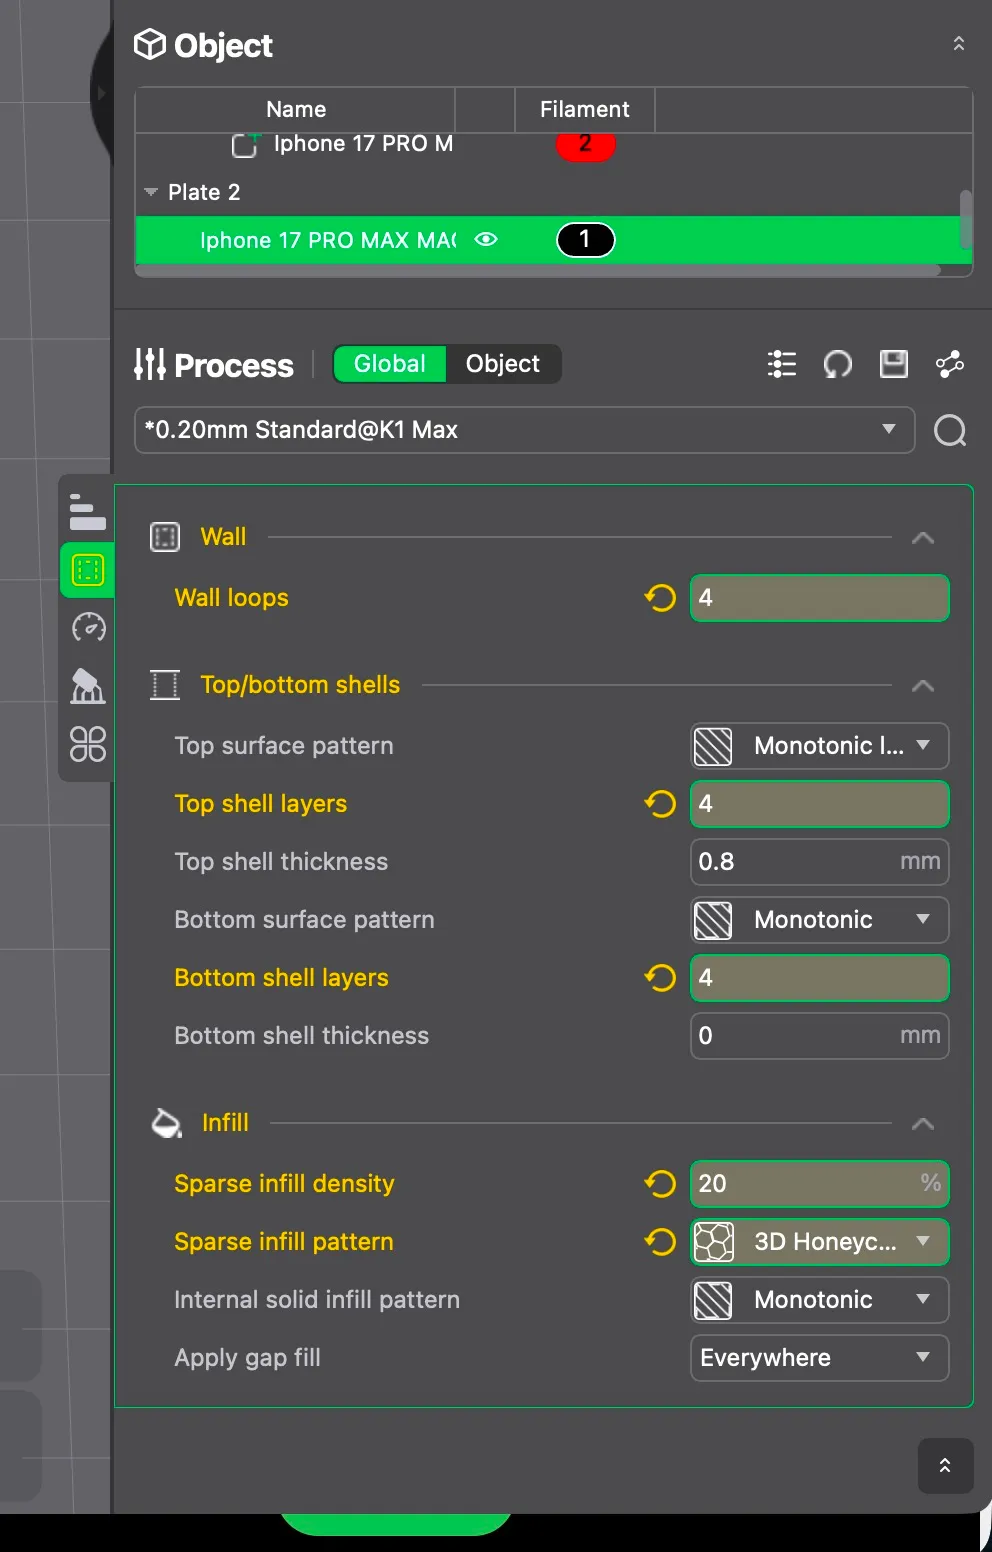Viewport: 992px width, 1552px height.
Task: Collapse the Plate 2 tree item
Action: click(x=151, y=192)
